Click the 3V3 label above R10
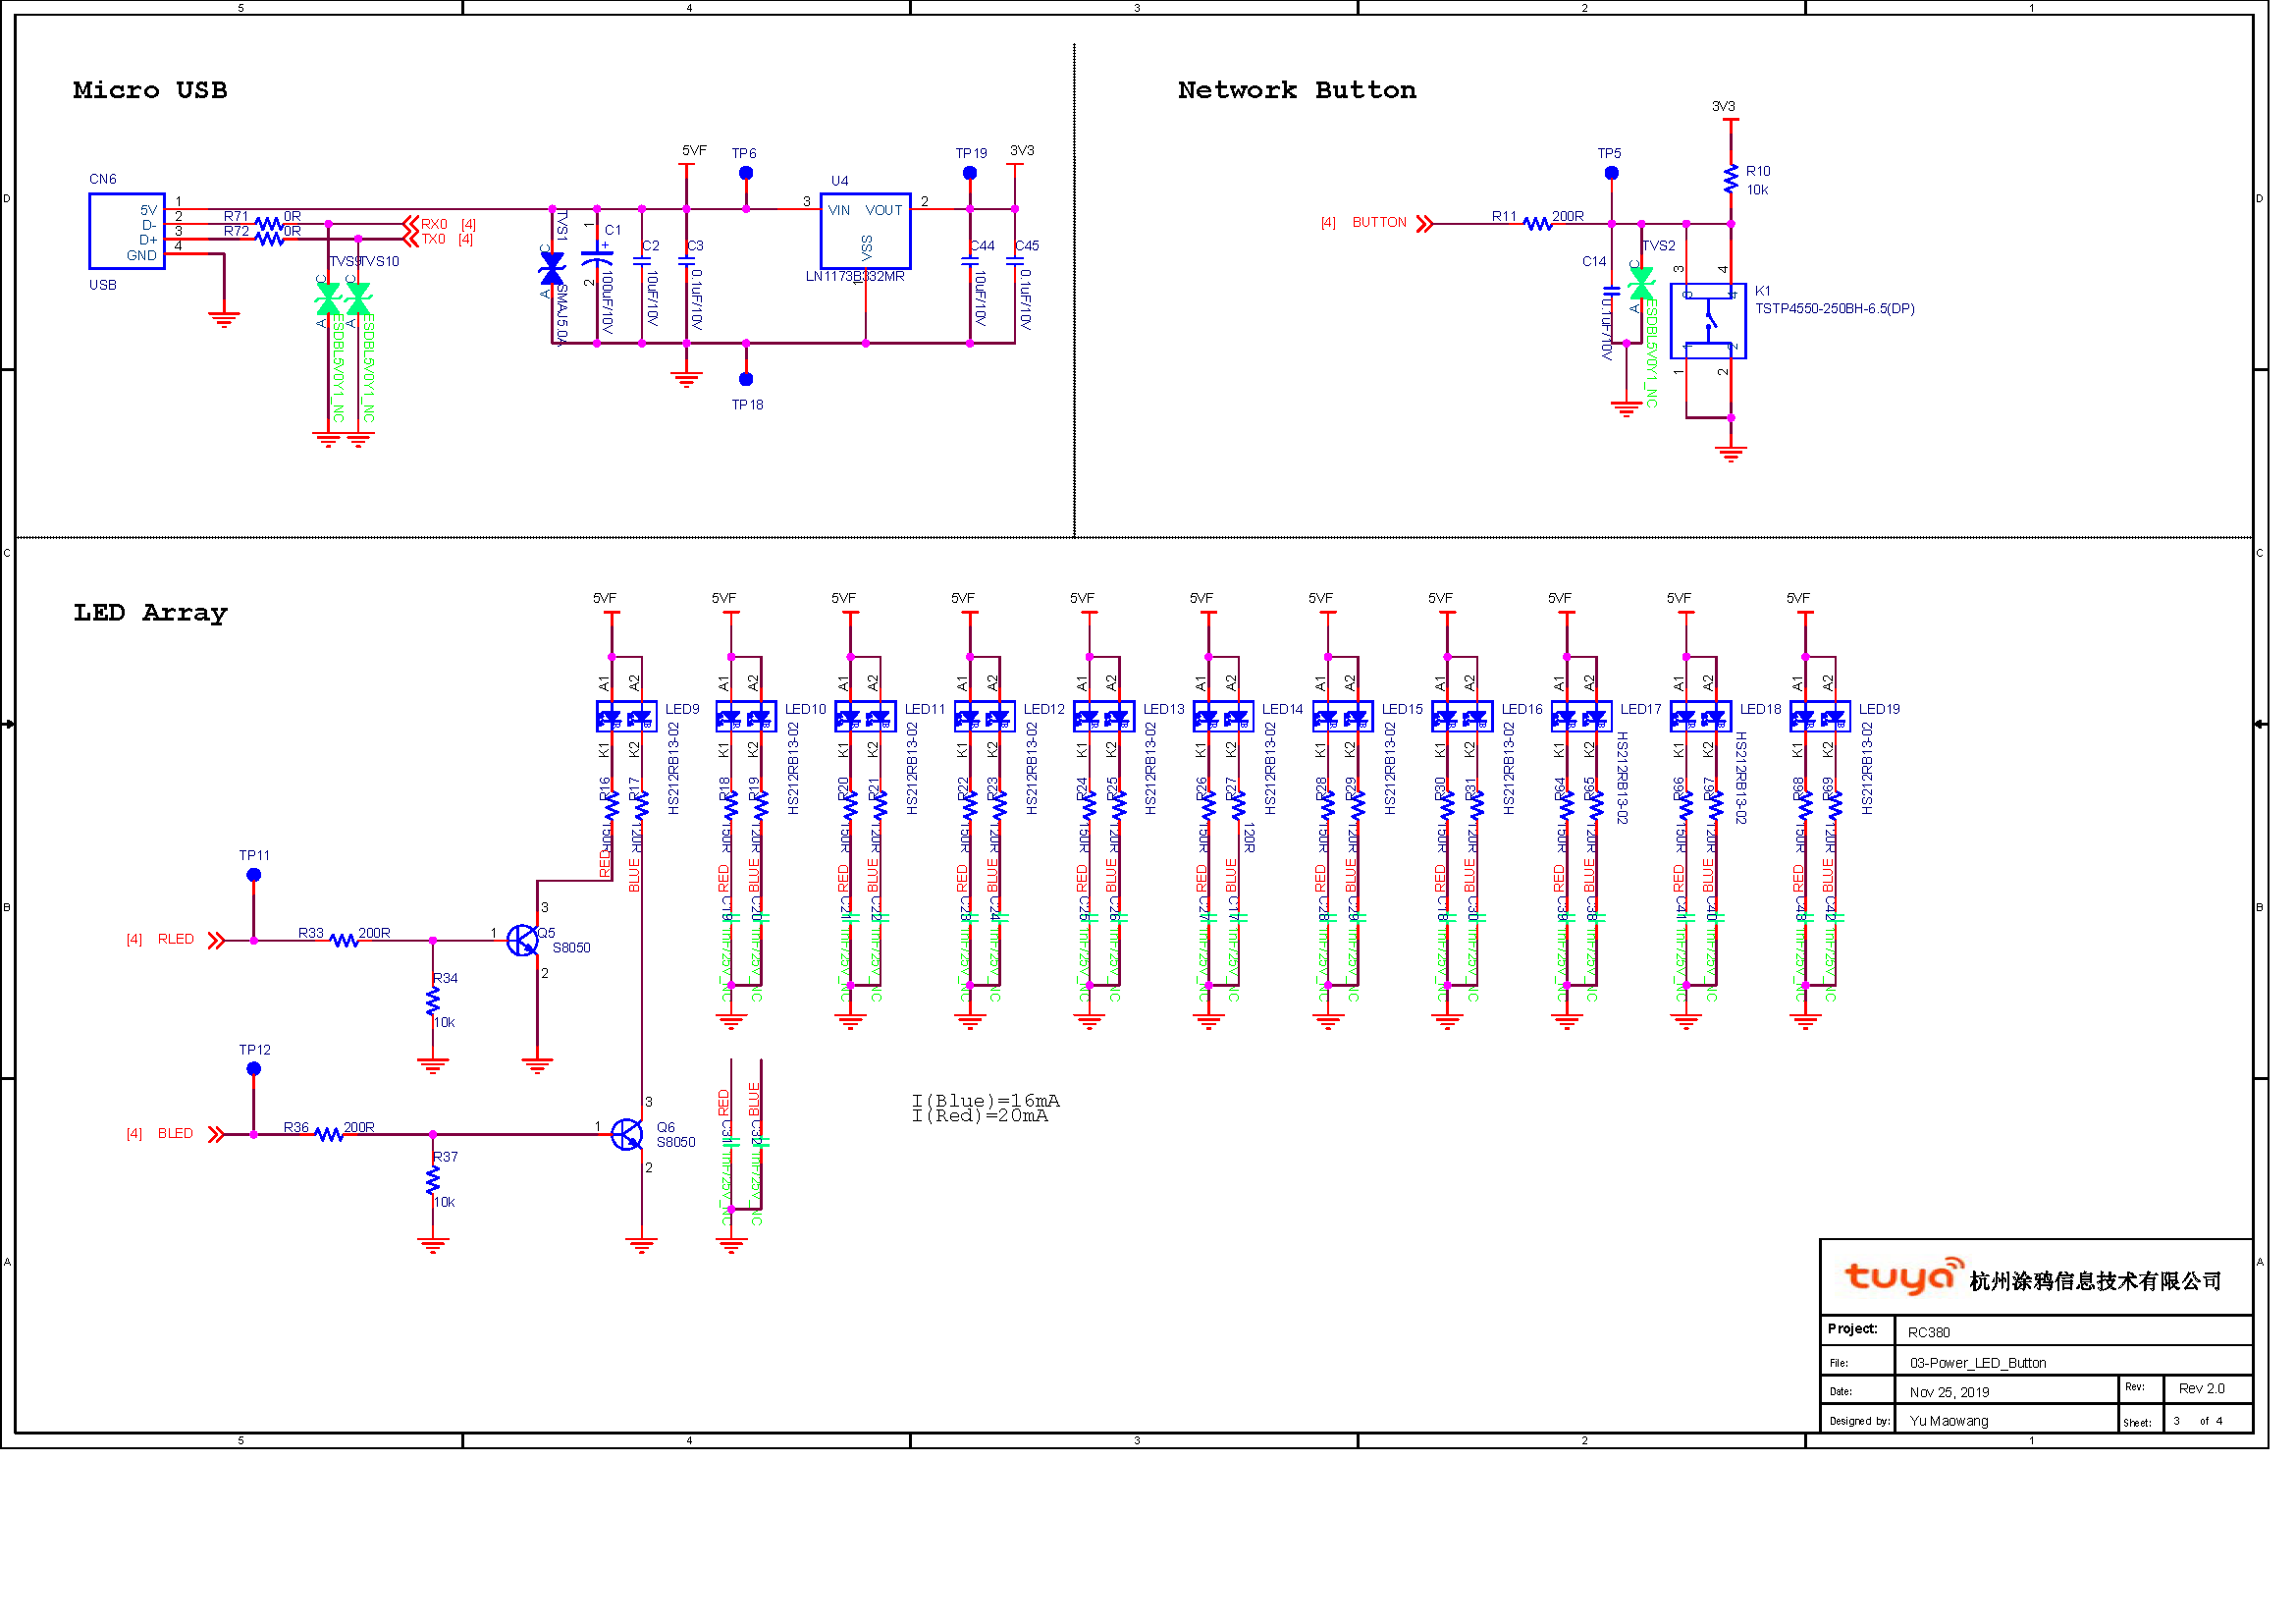This screenshot has height=1624, width=2296. point(1724,106)
